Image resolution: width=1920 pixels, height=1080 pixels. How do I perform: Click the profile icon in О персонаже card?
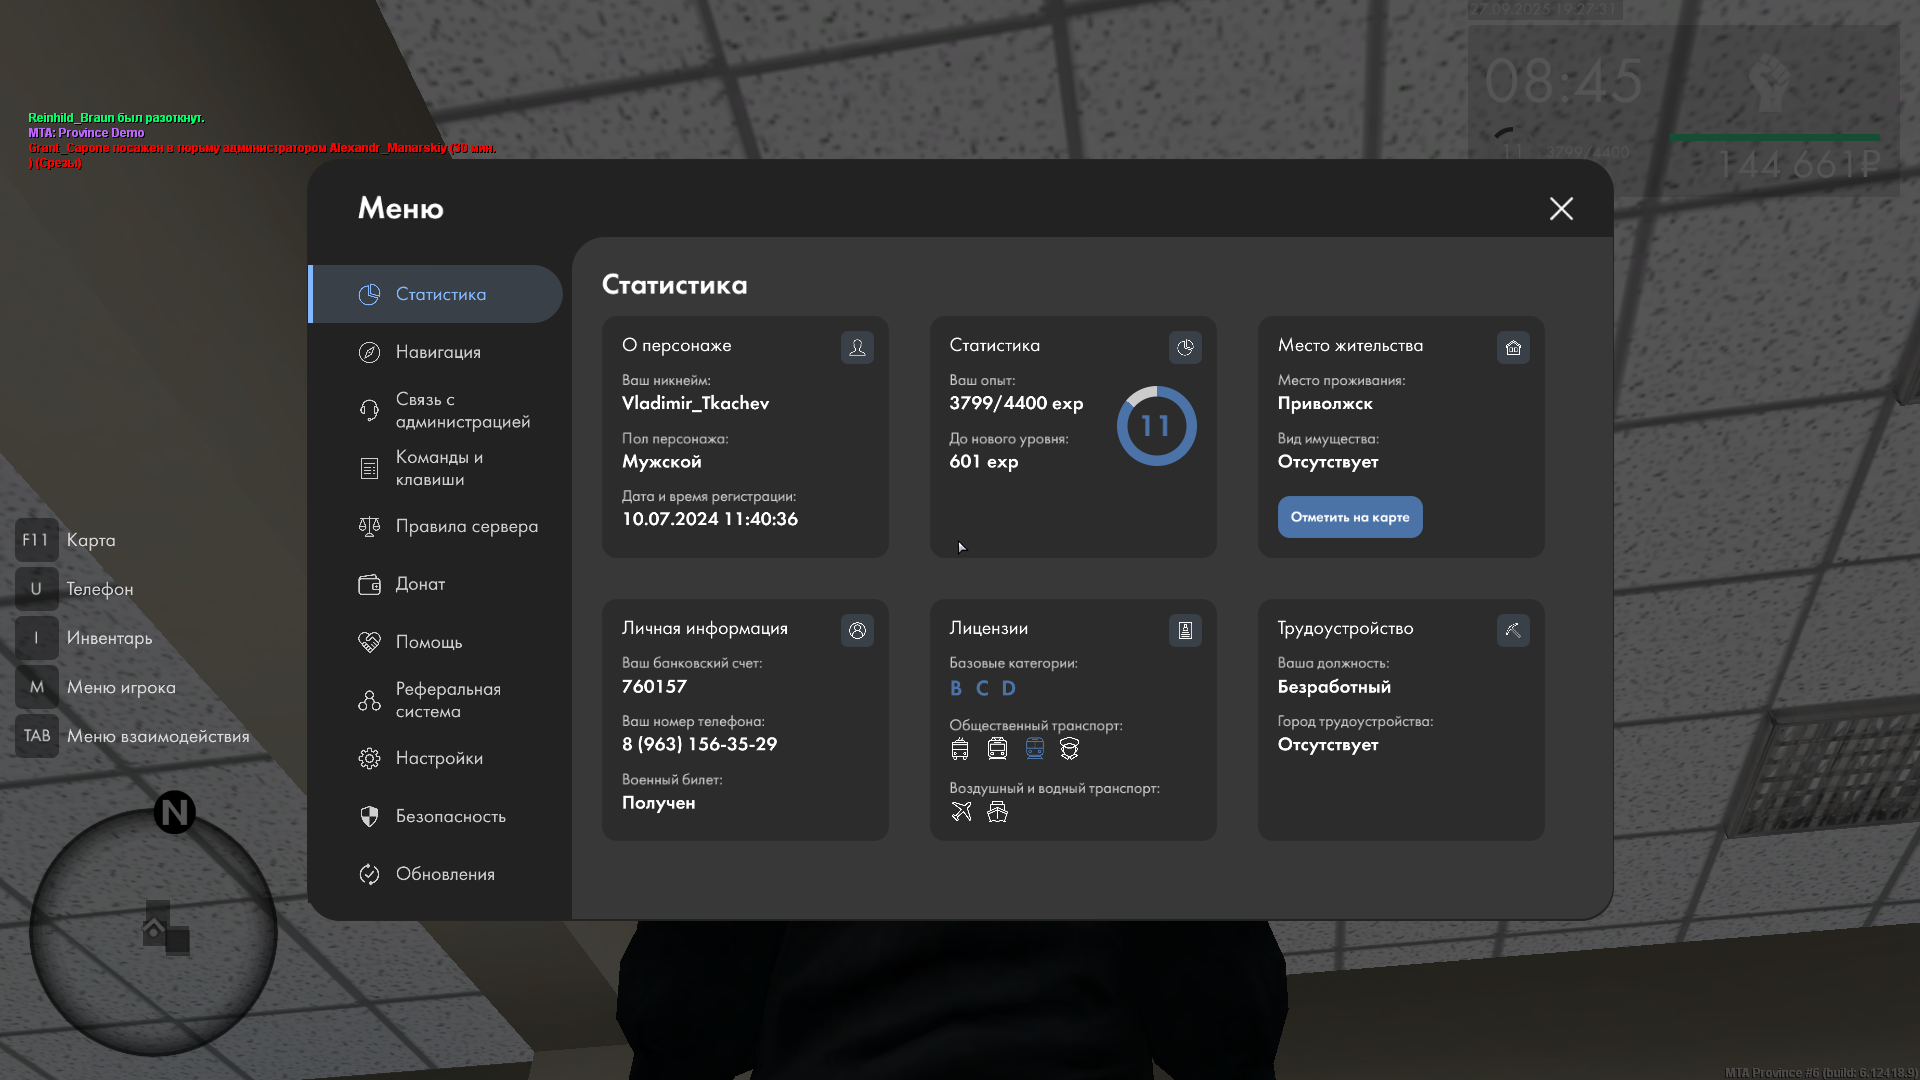857,347
